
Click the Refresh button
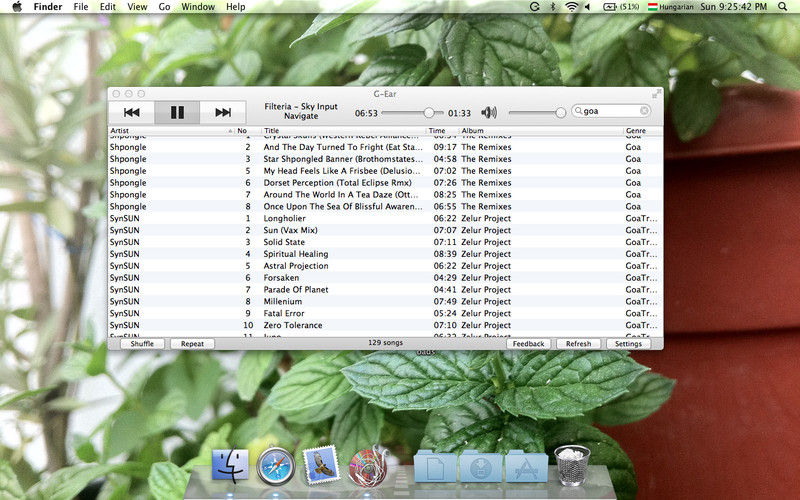(578, 344)
